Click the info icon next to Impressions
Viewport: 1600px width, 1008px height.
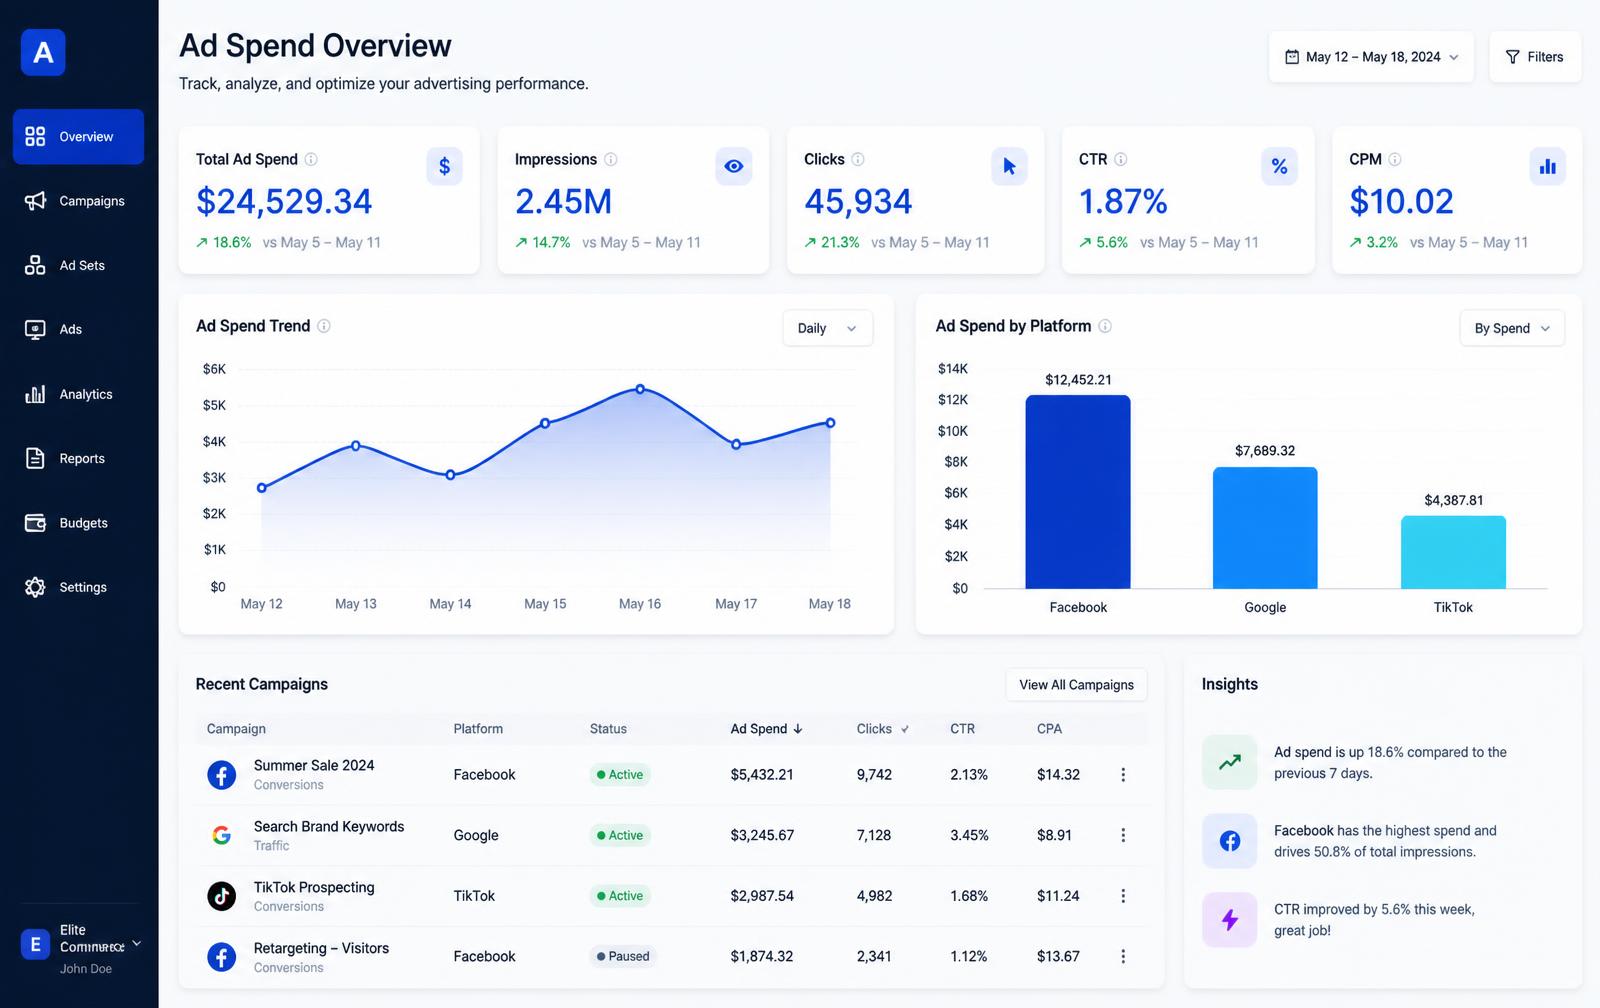pos(611,159)
